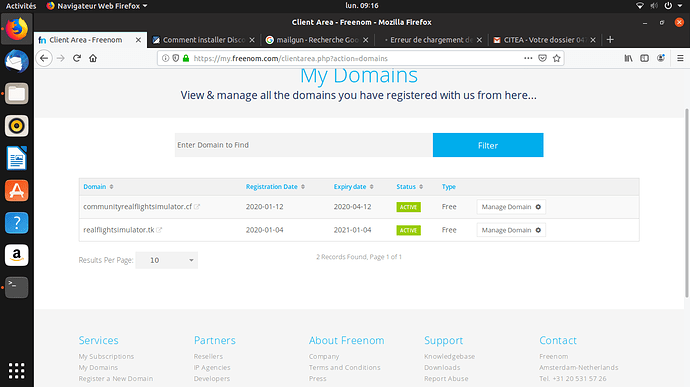Launch Amazon from the dock
Viewport: 690px width, 387px height.
17,255
